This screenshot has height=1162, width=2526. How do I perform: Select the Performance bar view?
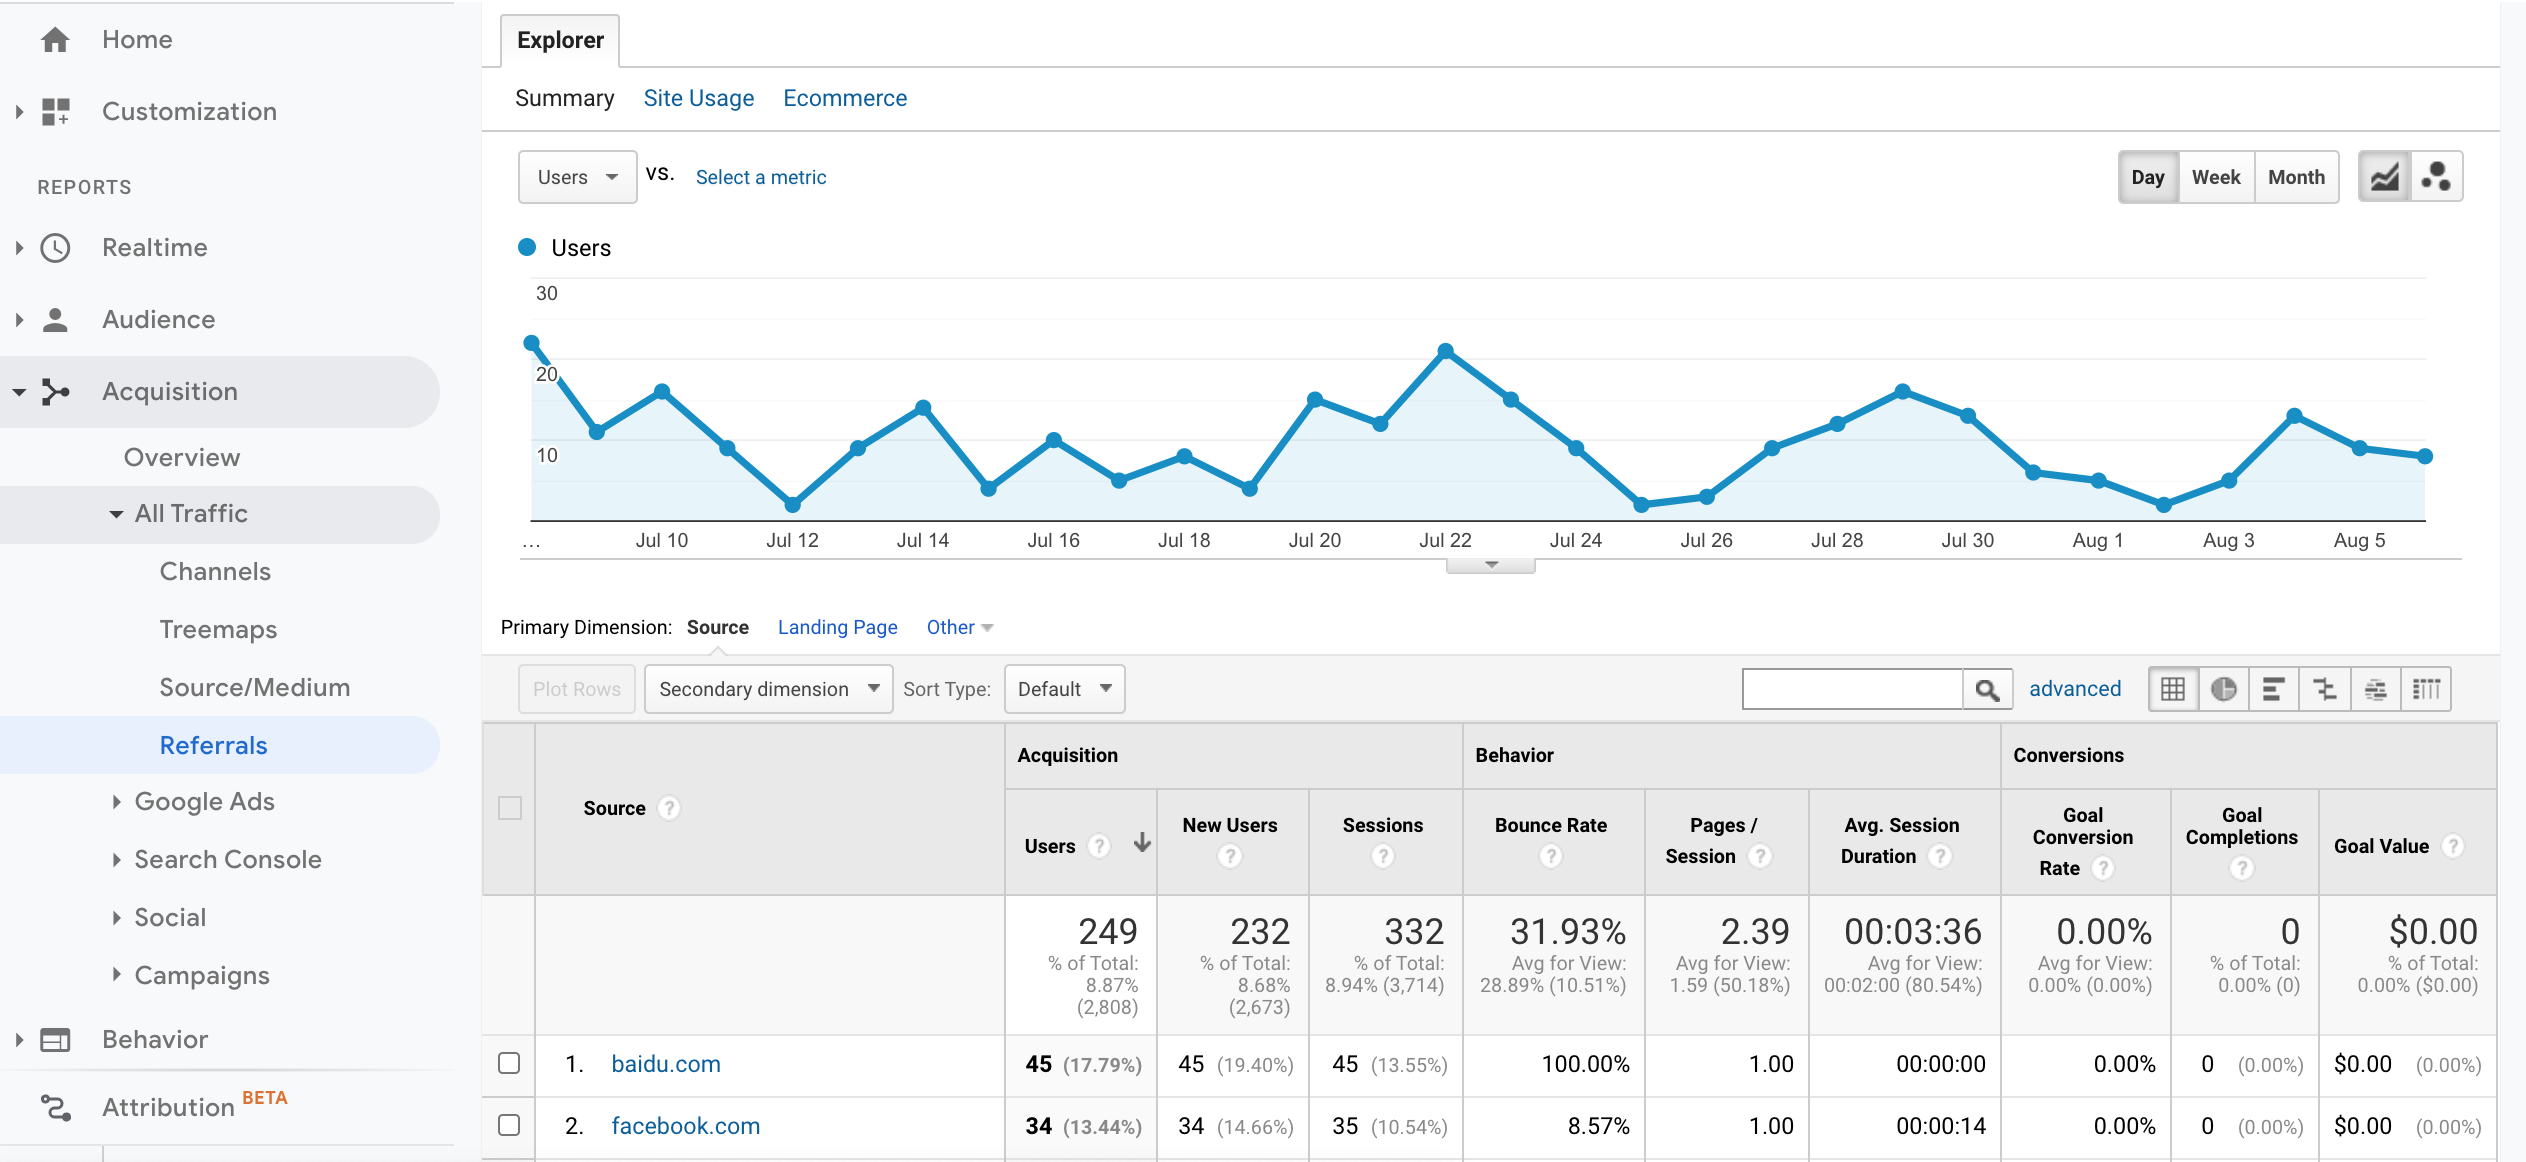click(x=2276, y=688)
